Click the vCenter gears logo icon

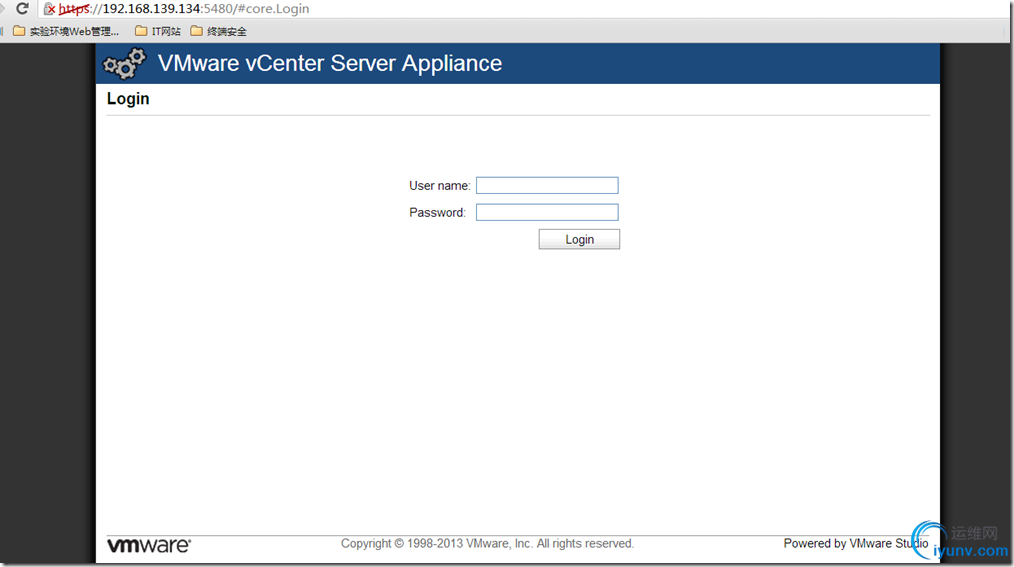coord(125,63)
